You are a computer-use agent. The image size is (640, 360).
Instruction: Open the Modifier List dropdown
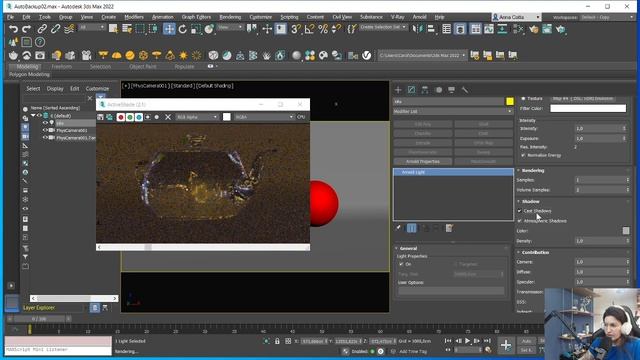point(453,111)
